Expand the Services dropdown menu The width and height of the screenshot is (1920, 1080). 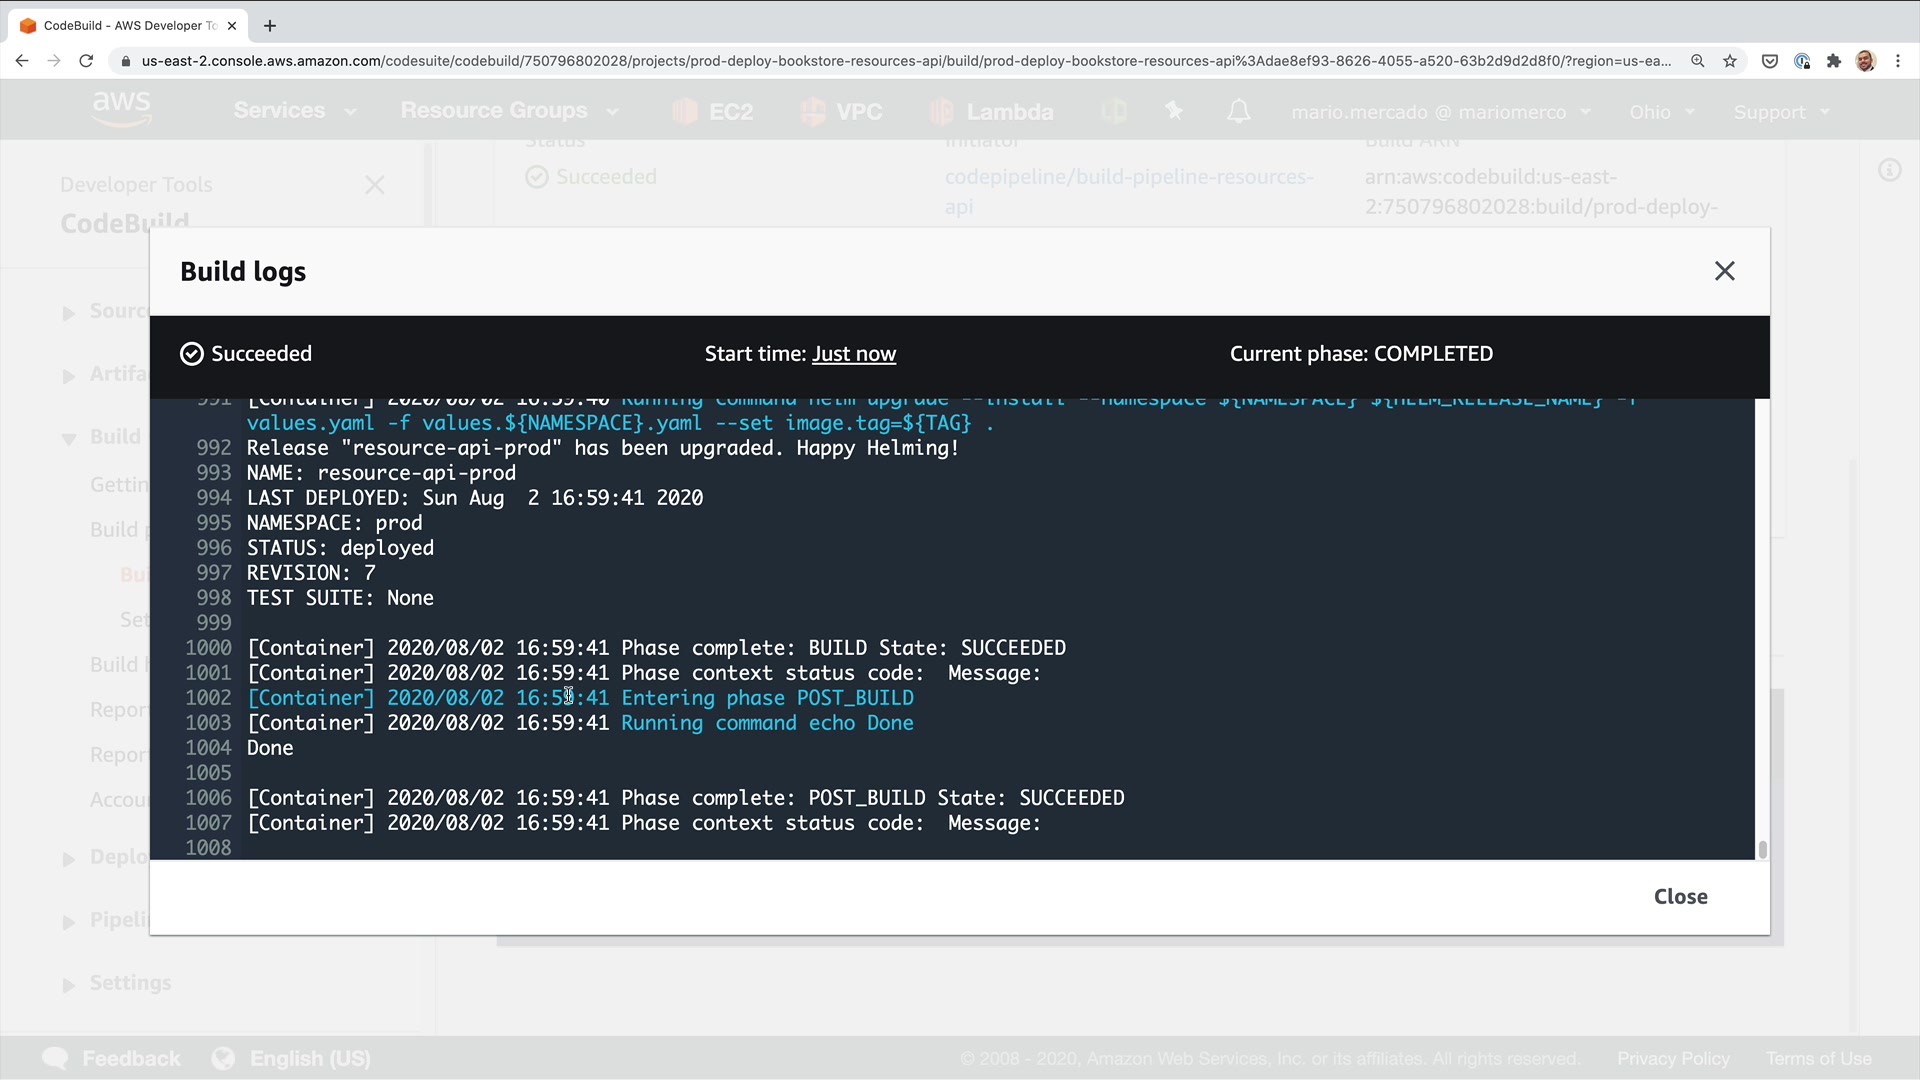click(x=294, y=111)
